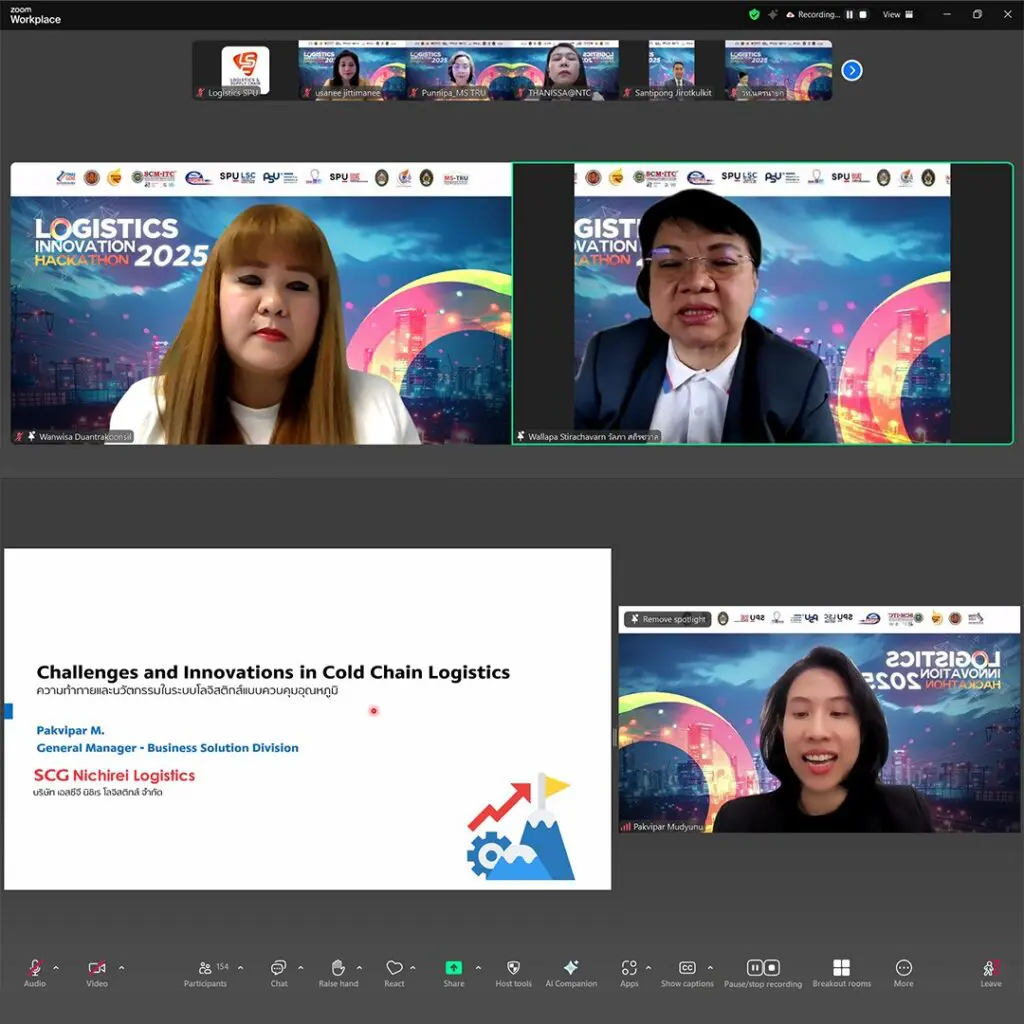Toggle Raise hand
1024x1024 pixels.
pyautogui.click(x=338, y=973)
